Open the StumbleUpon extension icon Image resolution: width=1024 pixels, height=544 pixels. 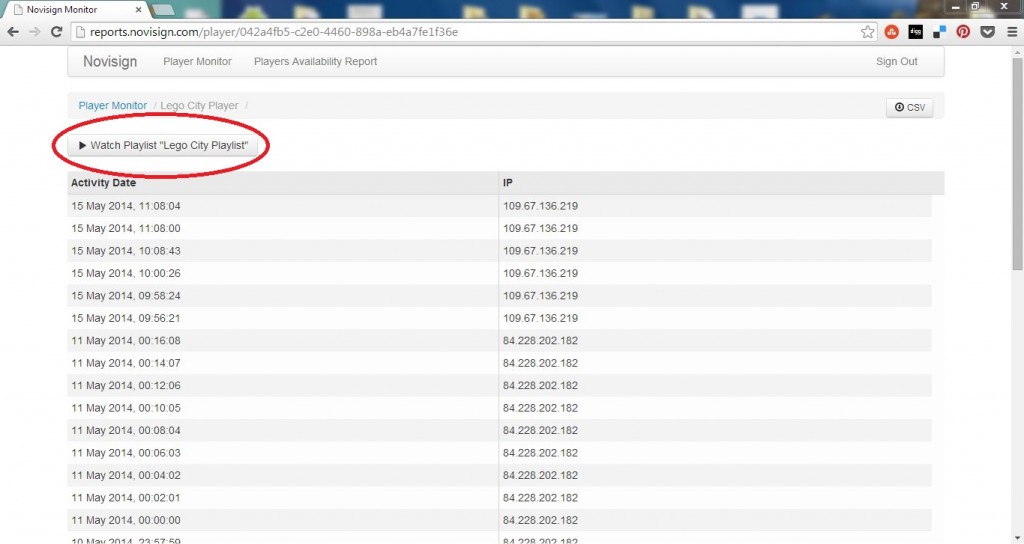891,31
